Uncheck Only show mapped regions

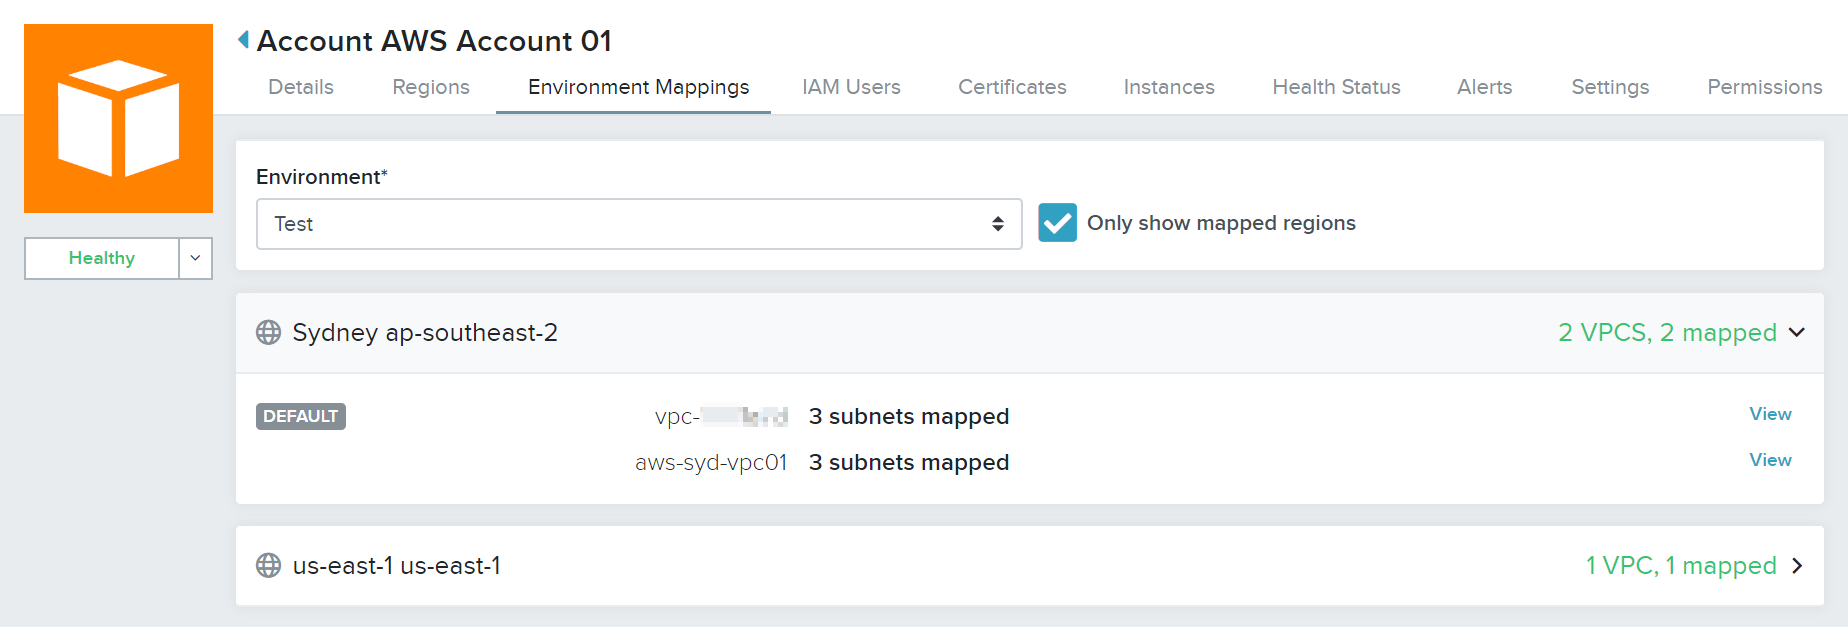click(x=1057, y=223)
